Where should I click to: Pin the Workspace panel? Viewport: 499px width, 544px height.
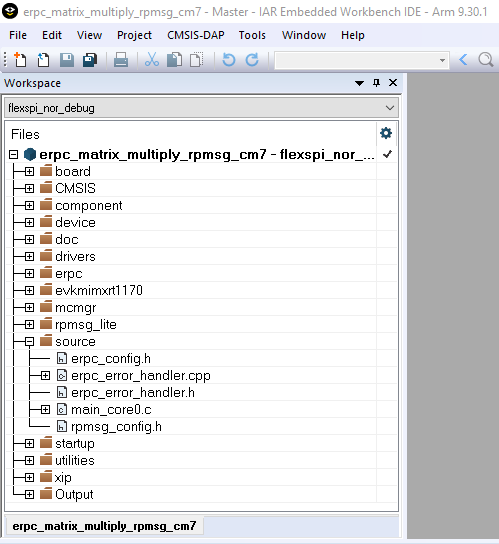pos(376,83)
